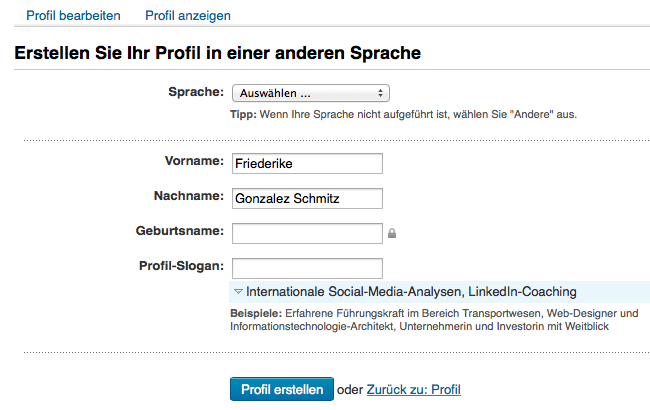
Task: Click the empty Profil-Slogan text field
Action: tap(307, 269)
